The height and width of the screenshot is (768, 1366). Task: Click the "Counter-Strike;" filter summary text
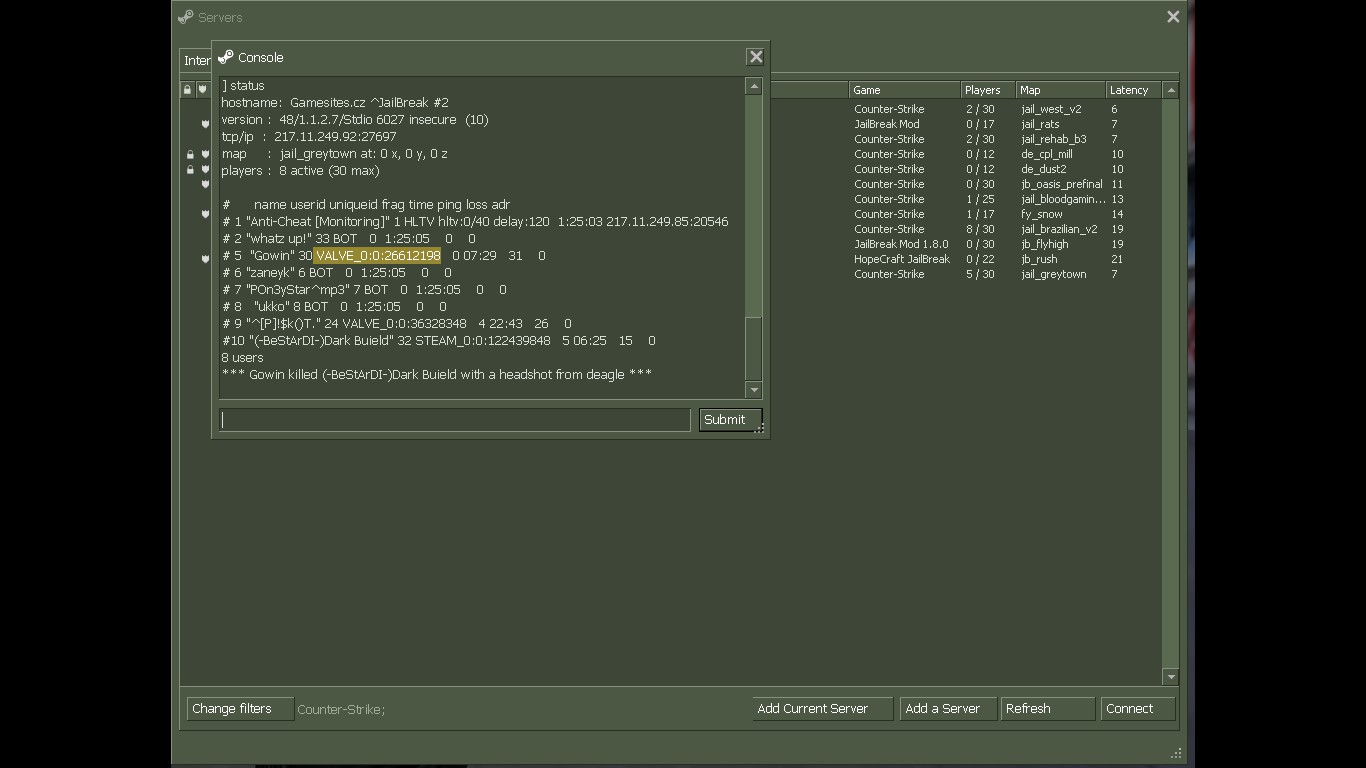[341, 710]
